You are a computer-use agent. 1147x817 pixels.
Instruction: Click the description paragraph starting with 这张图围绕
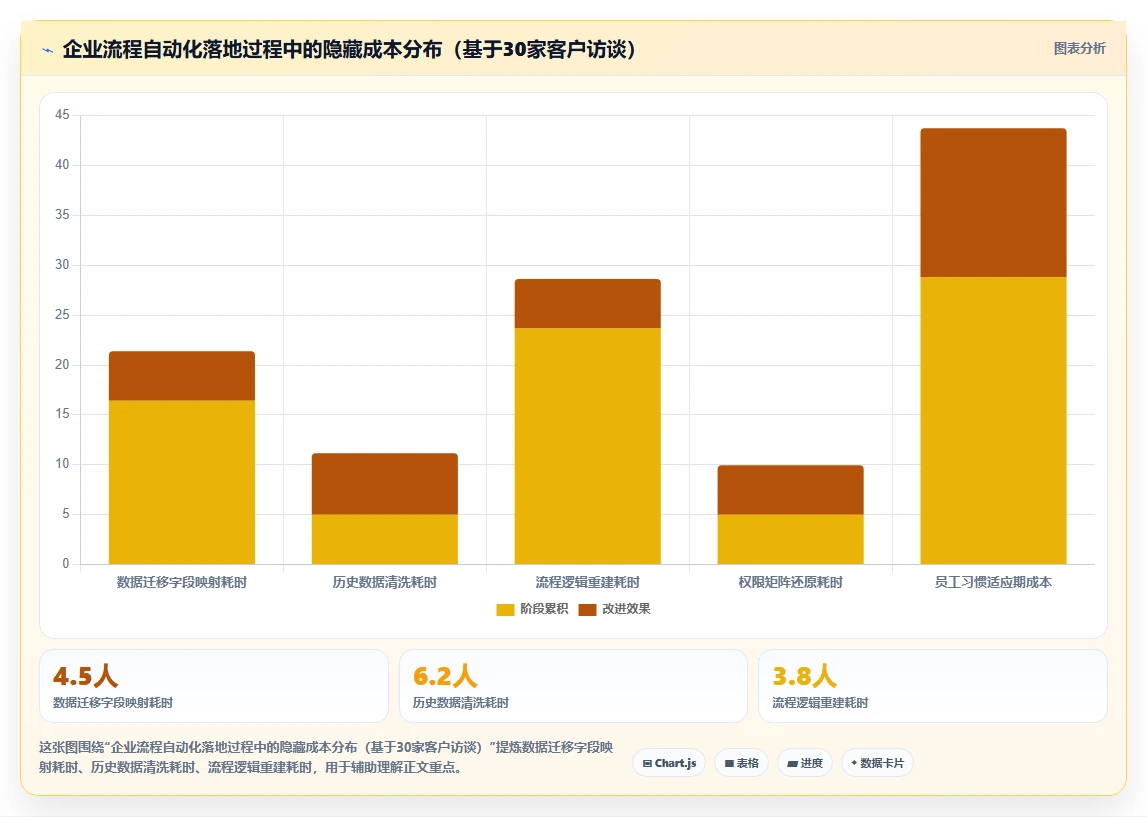pyautogui.click(x=326, y=757)
